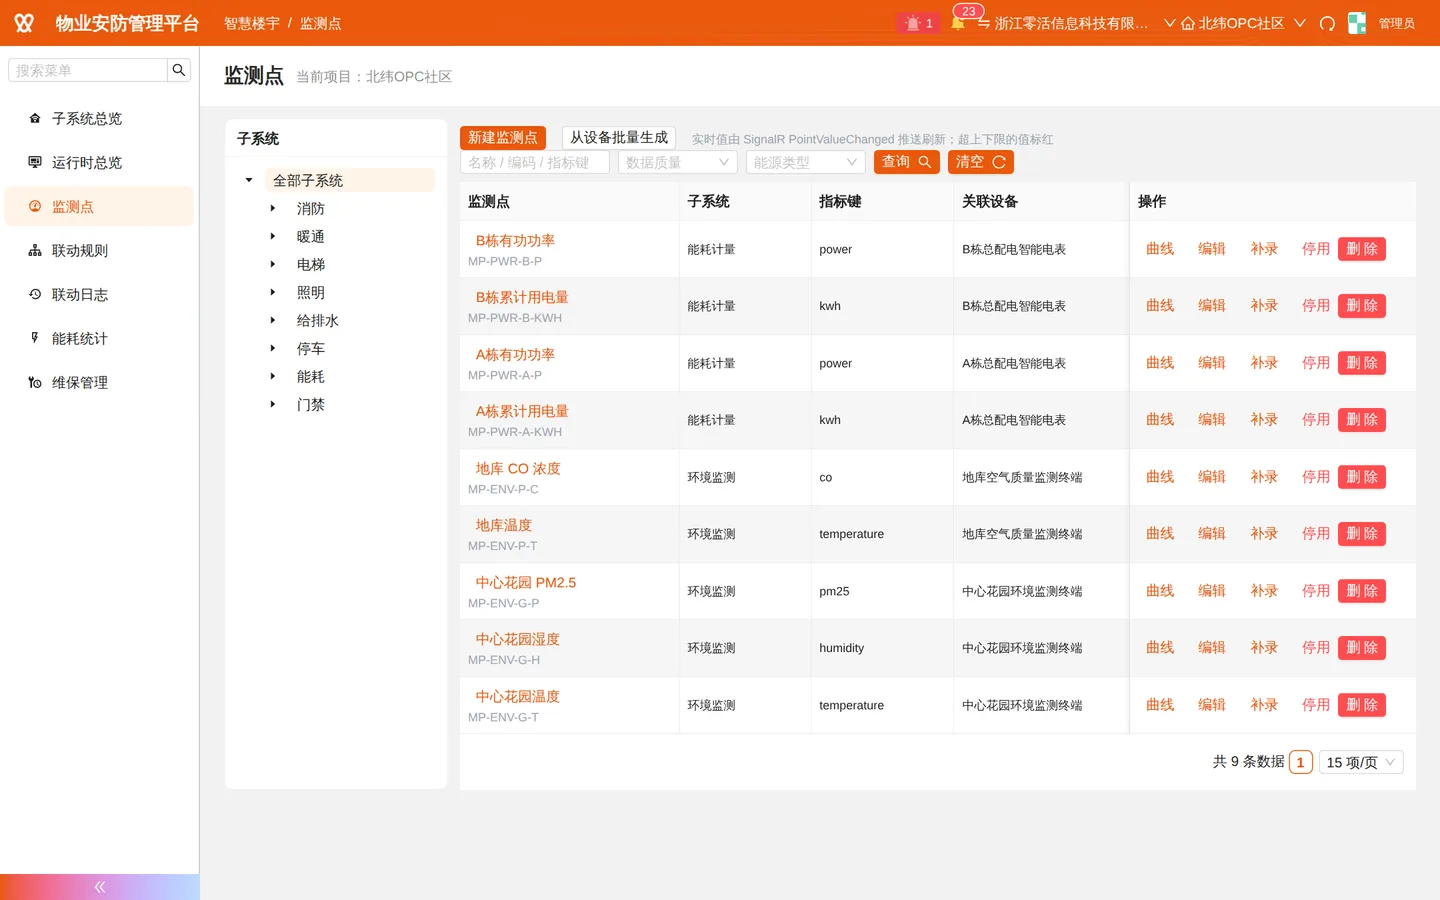Open the 15 项/页 page size dropdown
1440x900 pixels.
coord(1361,762)
